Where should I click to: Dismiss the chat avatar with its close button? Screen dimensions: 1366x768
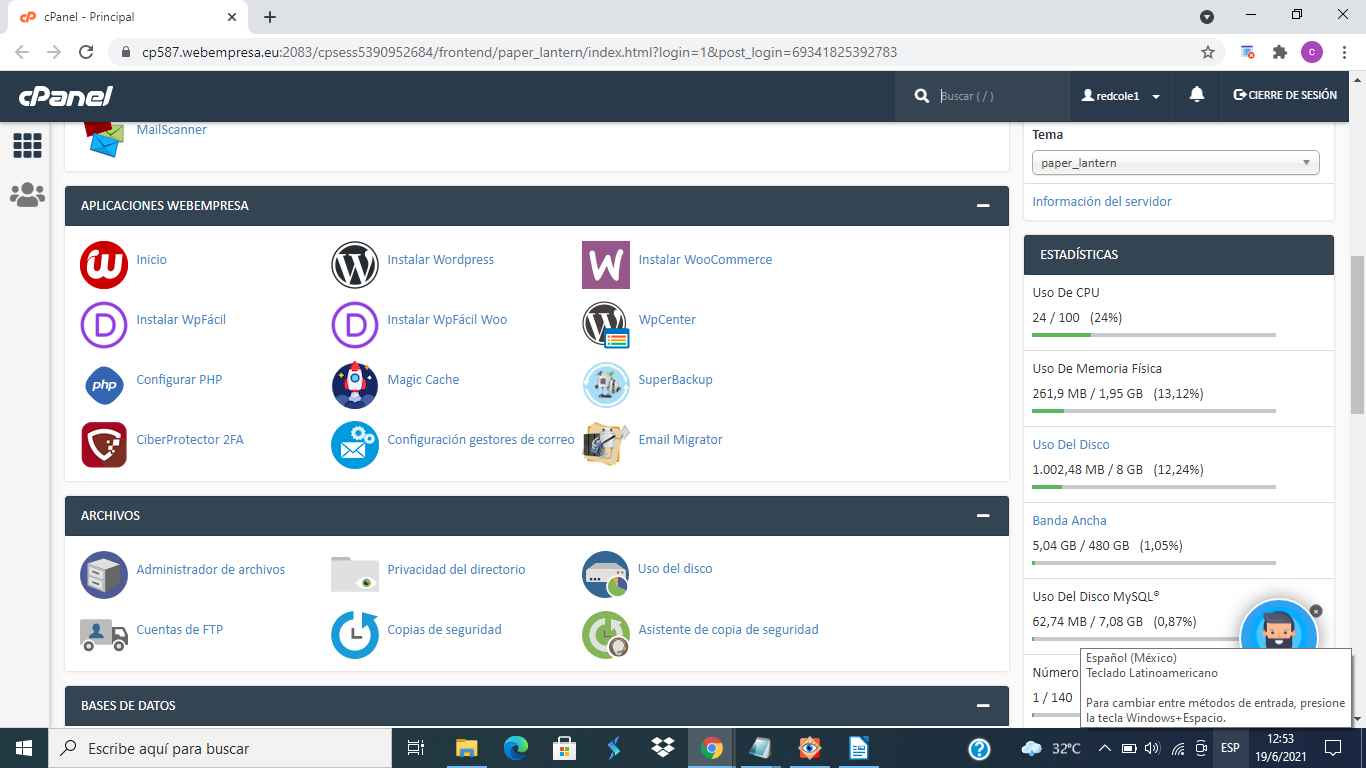coord(1316,610)
